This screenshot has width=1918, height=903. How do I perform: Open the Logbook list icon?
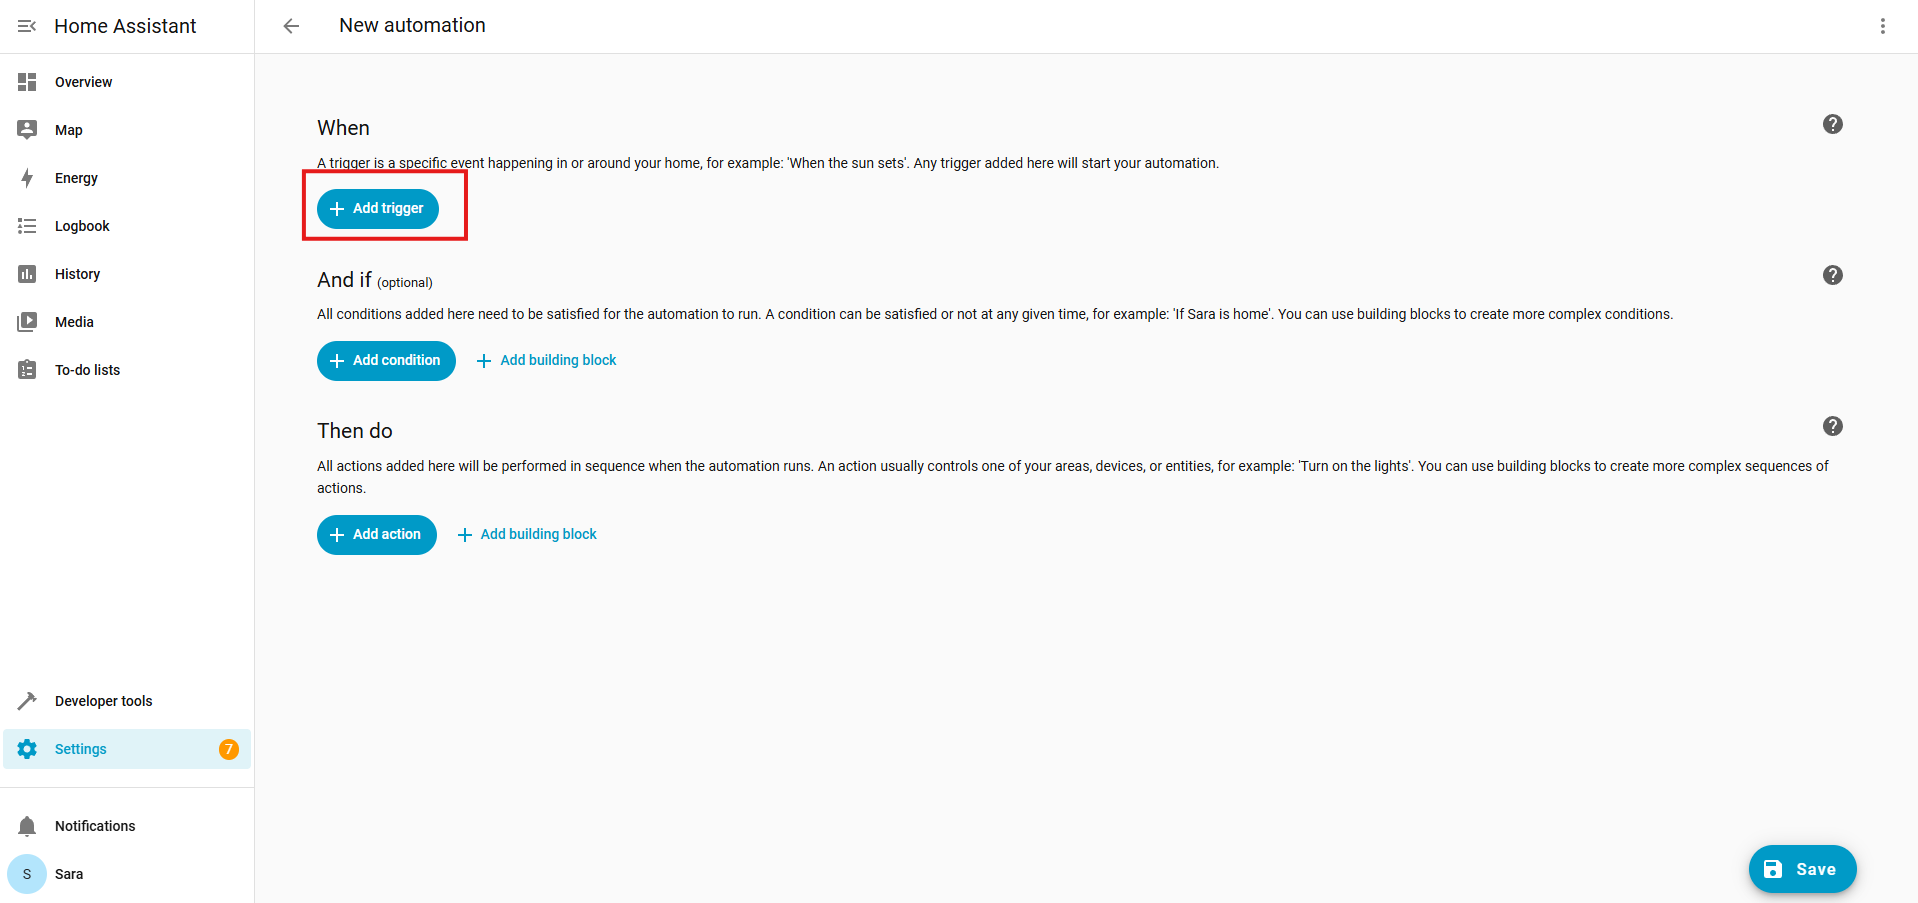click(x=27, y=226)
